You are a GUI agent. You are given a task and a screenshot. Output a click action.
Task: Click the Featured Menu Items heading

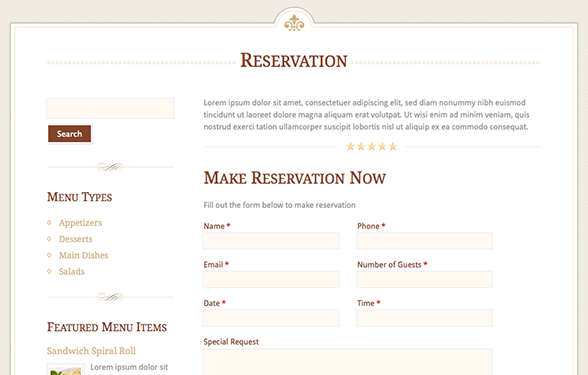[107, 327]
